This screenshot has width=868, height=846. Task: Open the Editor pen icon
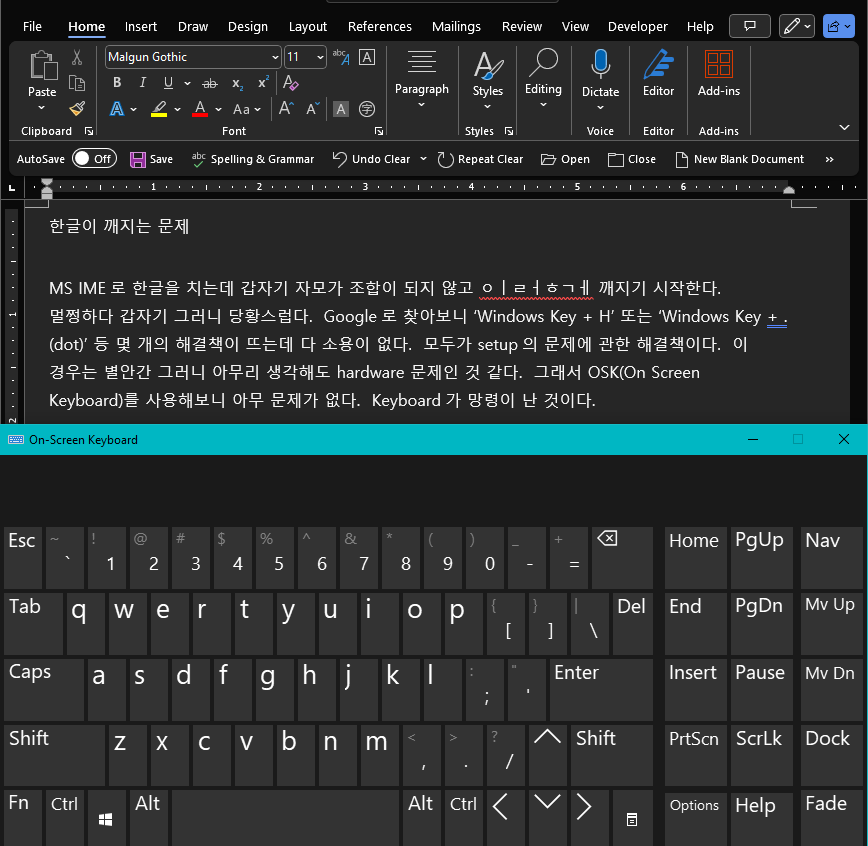pos(658,74)
